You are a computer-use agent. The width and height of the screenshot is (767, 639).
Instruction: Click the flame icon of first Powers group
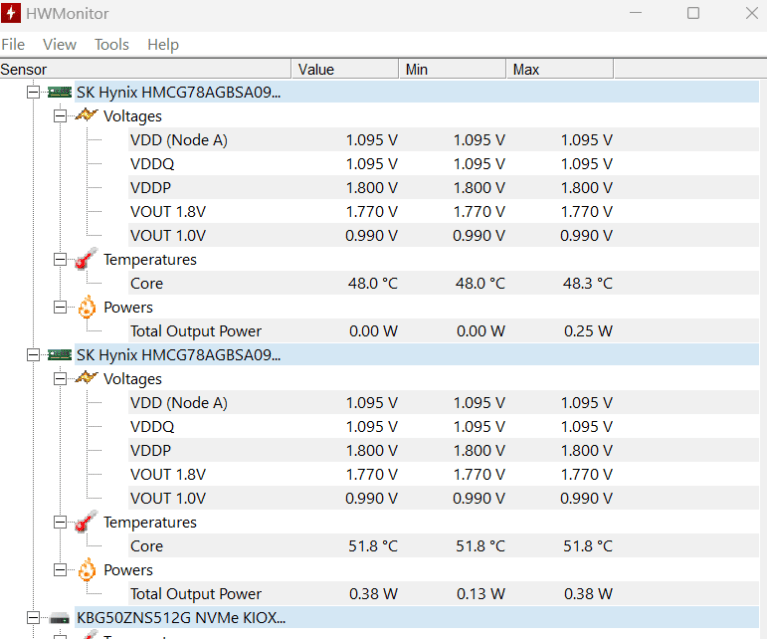(x=87, y=307)
